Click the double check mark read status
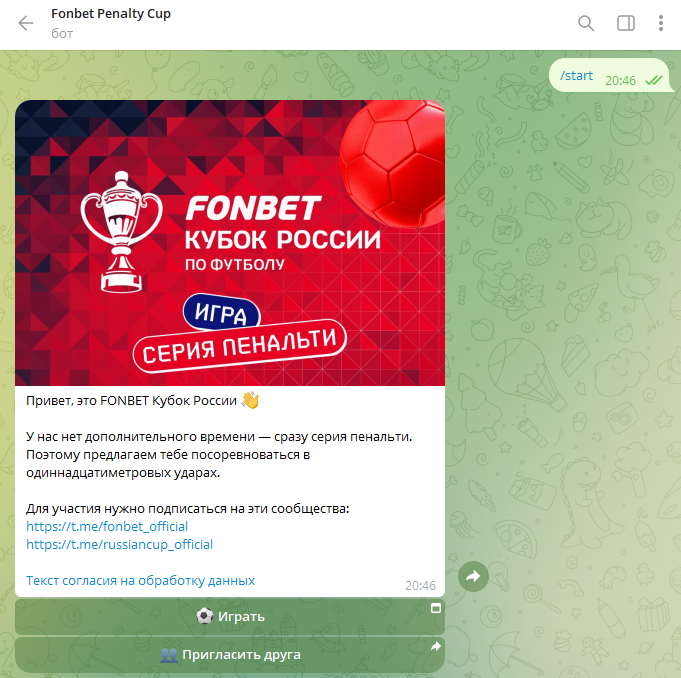This screenshot has height=678, width=681. point(654,80)
